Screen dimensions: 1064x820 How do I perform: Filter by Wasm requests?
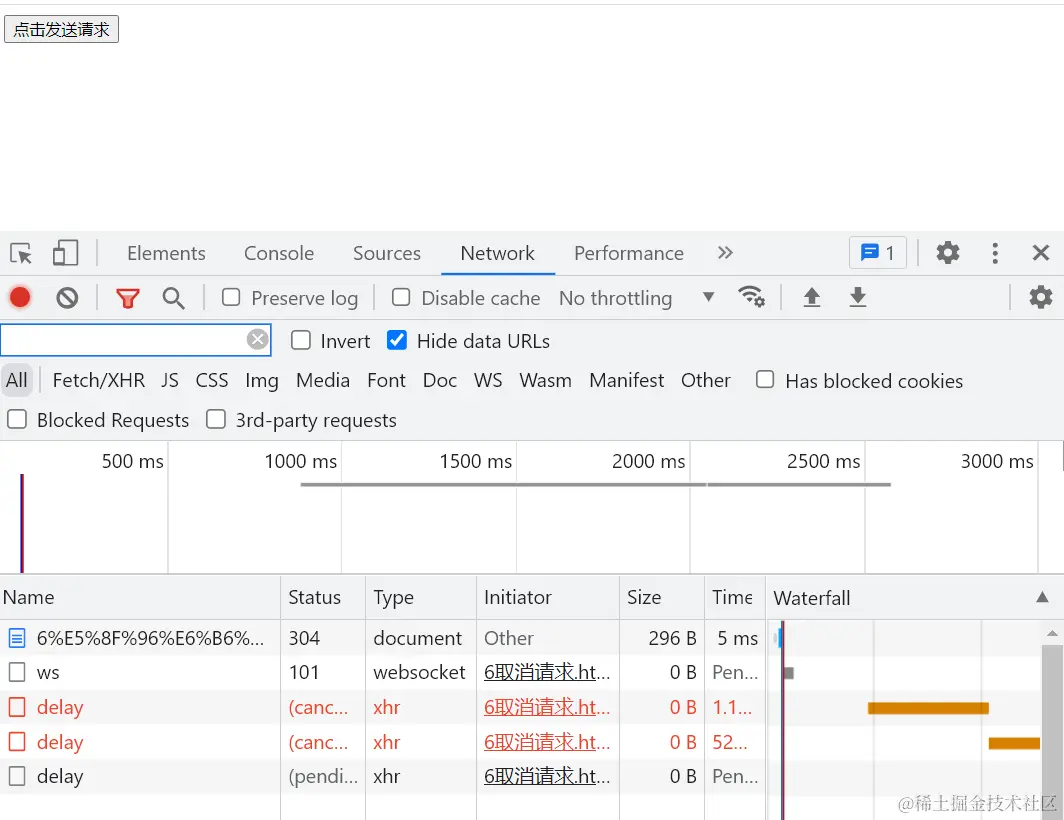546,380
